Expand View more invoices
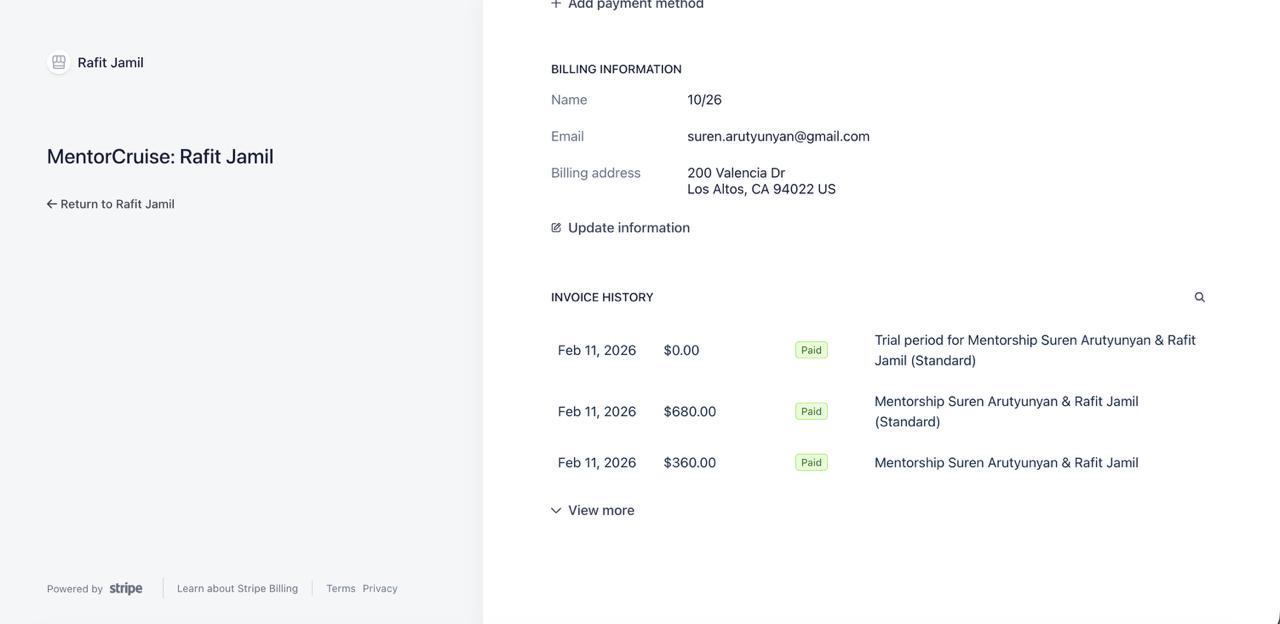This screenshot has height=624, width=1280. [x=601, y=510]
